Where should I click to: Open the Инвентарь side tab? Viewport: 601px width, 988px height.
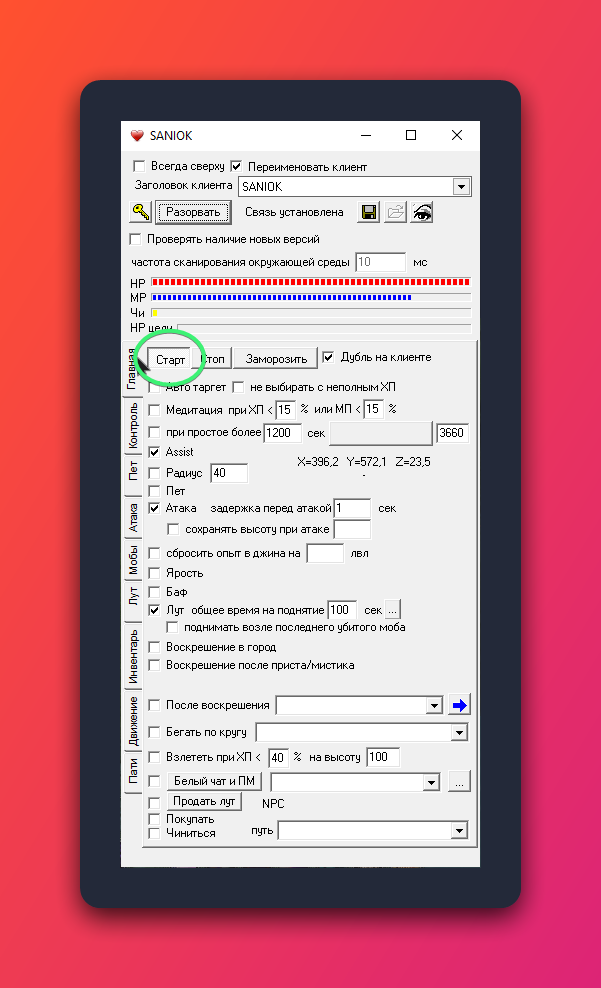click(x=132, y=654)
